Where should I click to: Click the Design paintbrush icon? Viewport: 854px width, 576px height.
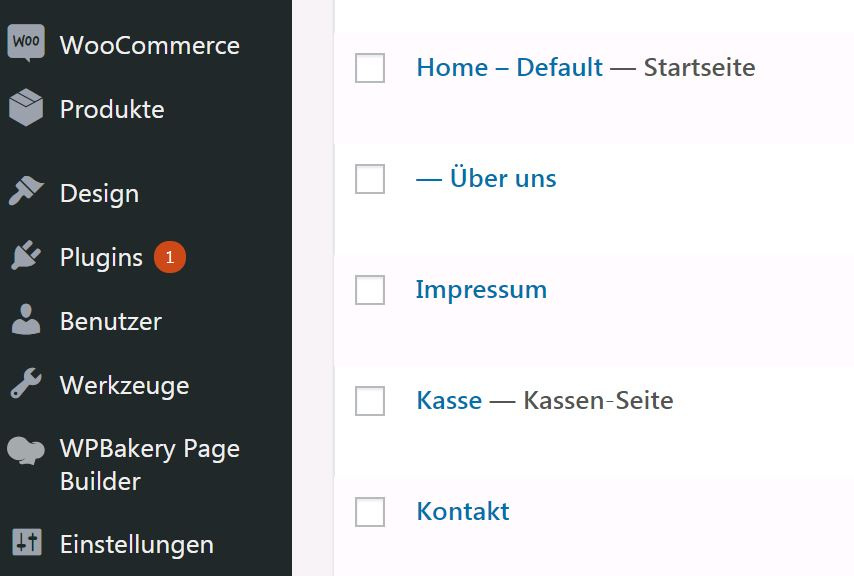coord(26,191)
